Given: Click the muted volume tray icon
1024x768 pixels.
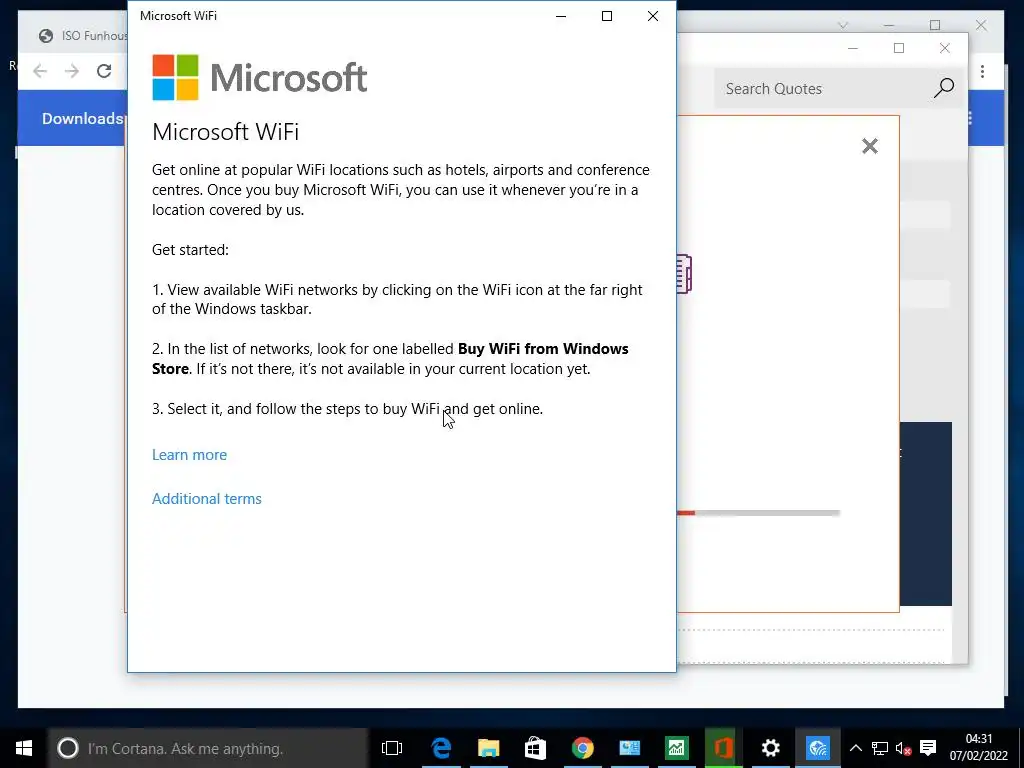Looking at the screenshot, I should (904, 748).
